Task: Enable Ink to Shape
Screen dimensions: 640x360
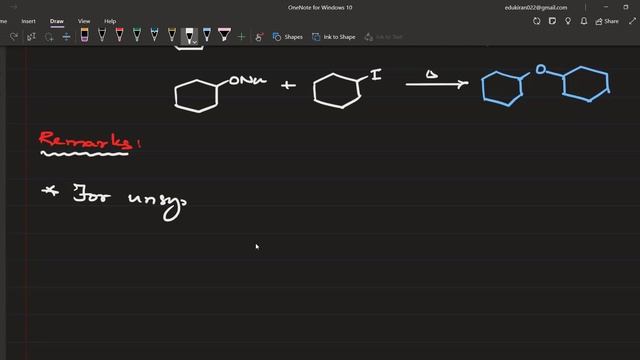Action: pos(333,37)
